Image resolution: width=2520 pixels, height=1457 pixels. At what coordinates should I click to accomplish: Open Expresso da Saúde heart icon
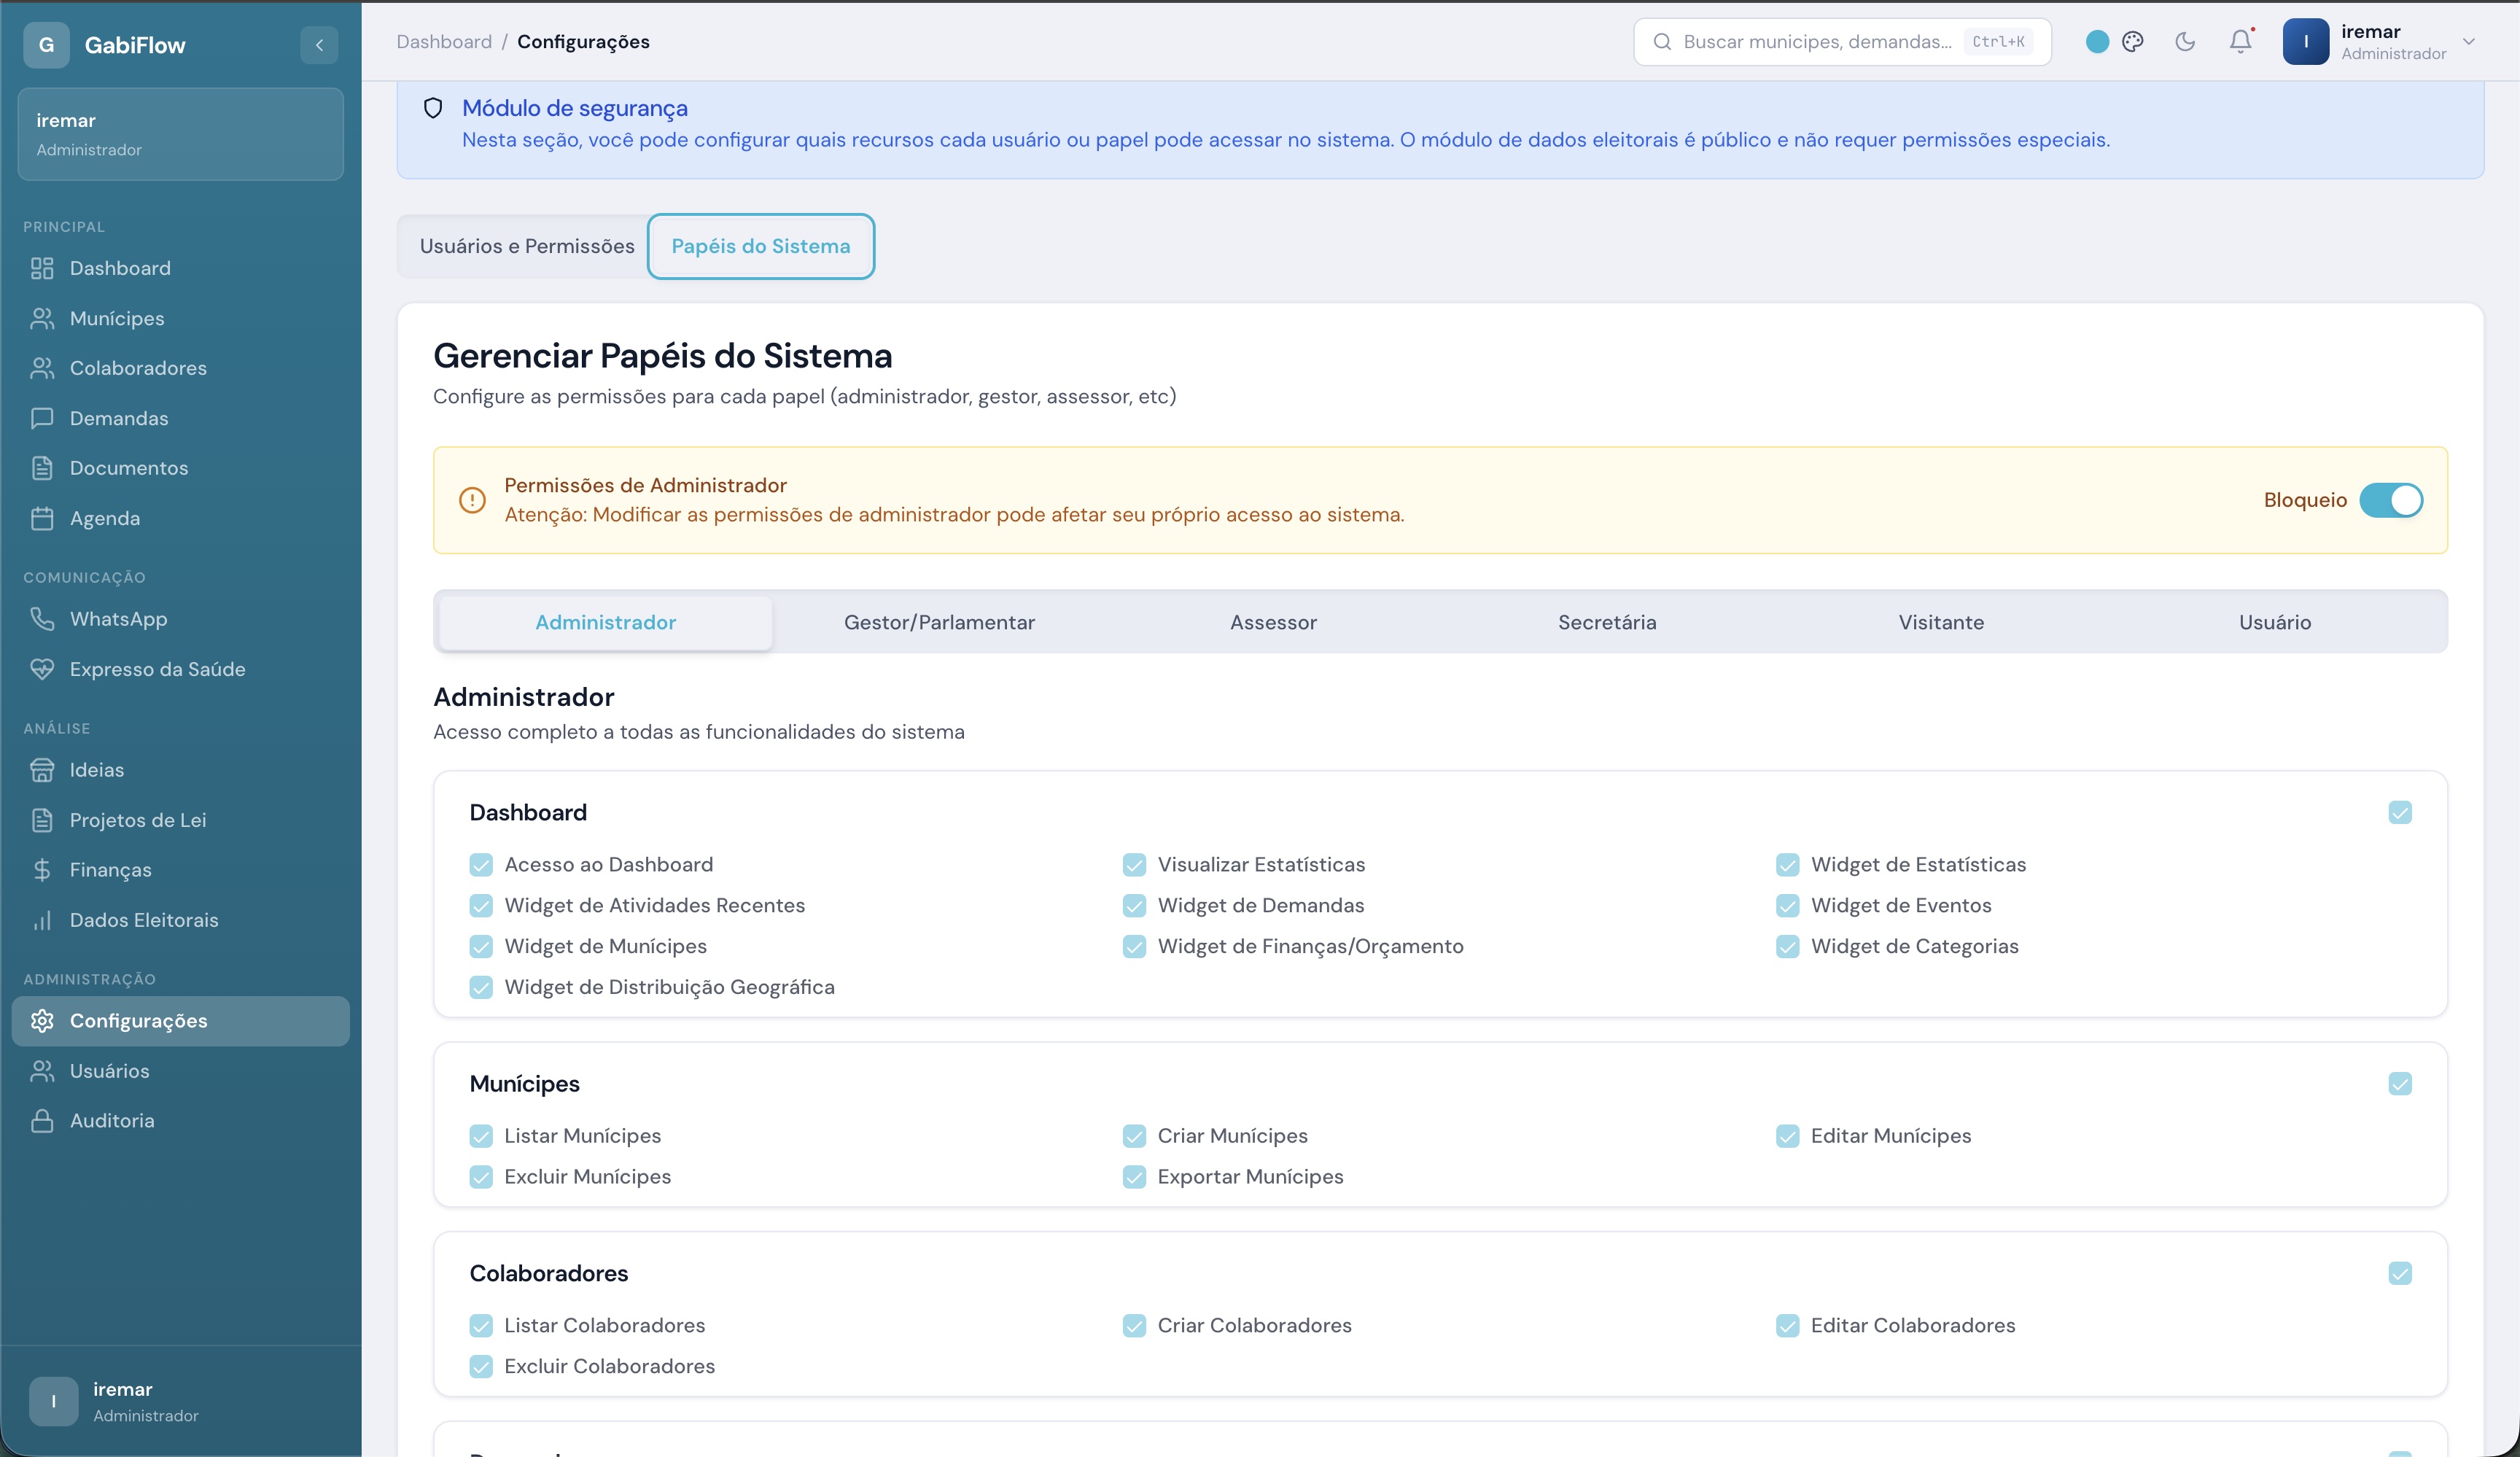[42, 669]
